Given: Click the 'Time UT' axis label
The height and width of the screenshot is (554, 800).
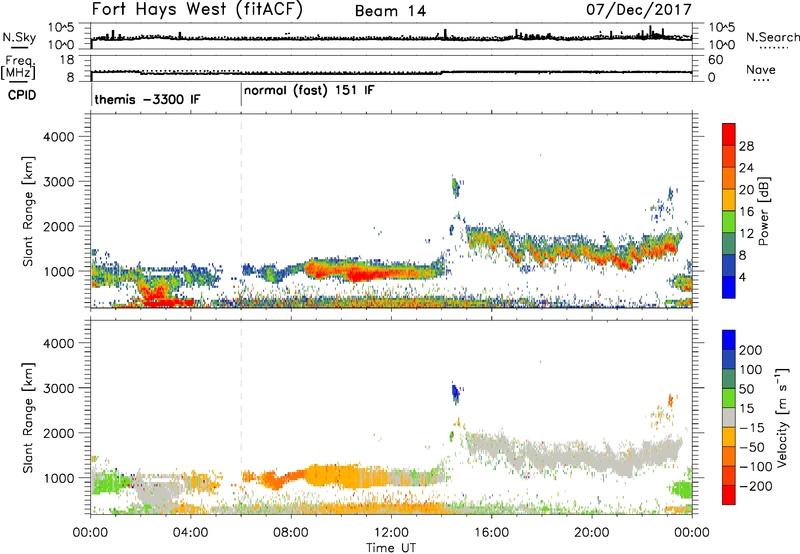Looking at the screenshot, I should [391, 548].
